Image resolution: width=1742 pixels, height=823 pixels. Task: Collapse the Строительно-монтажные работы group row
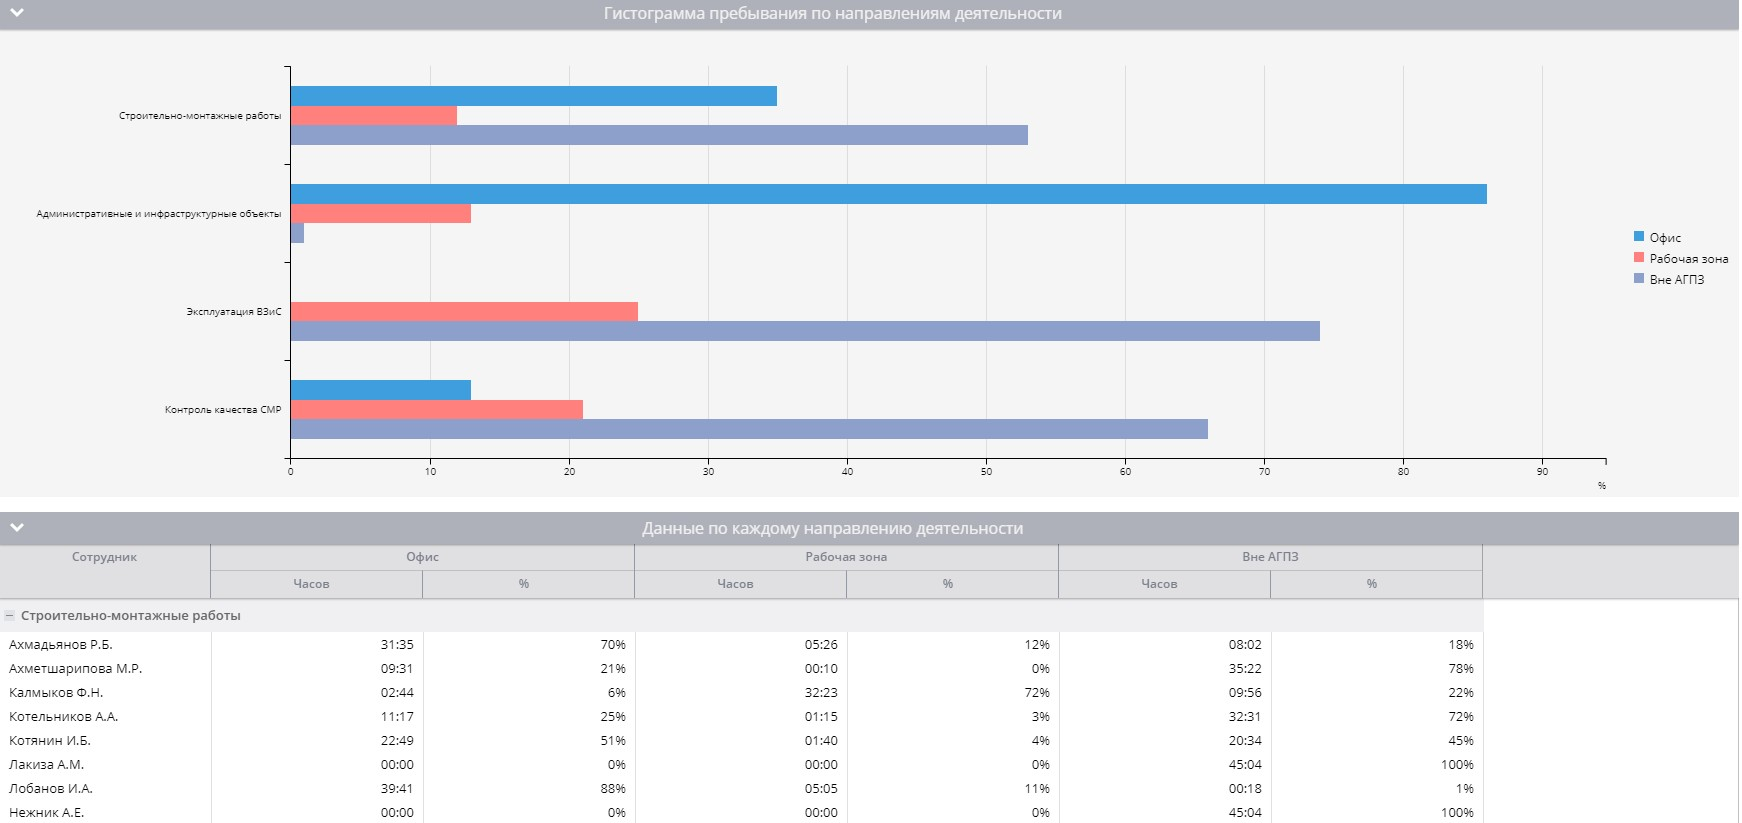[10, 616]
